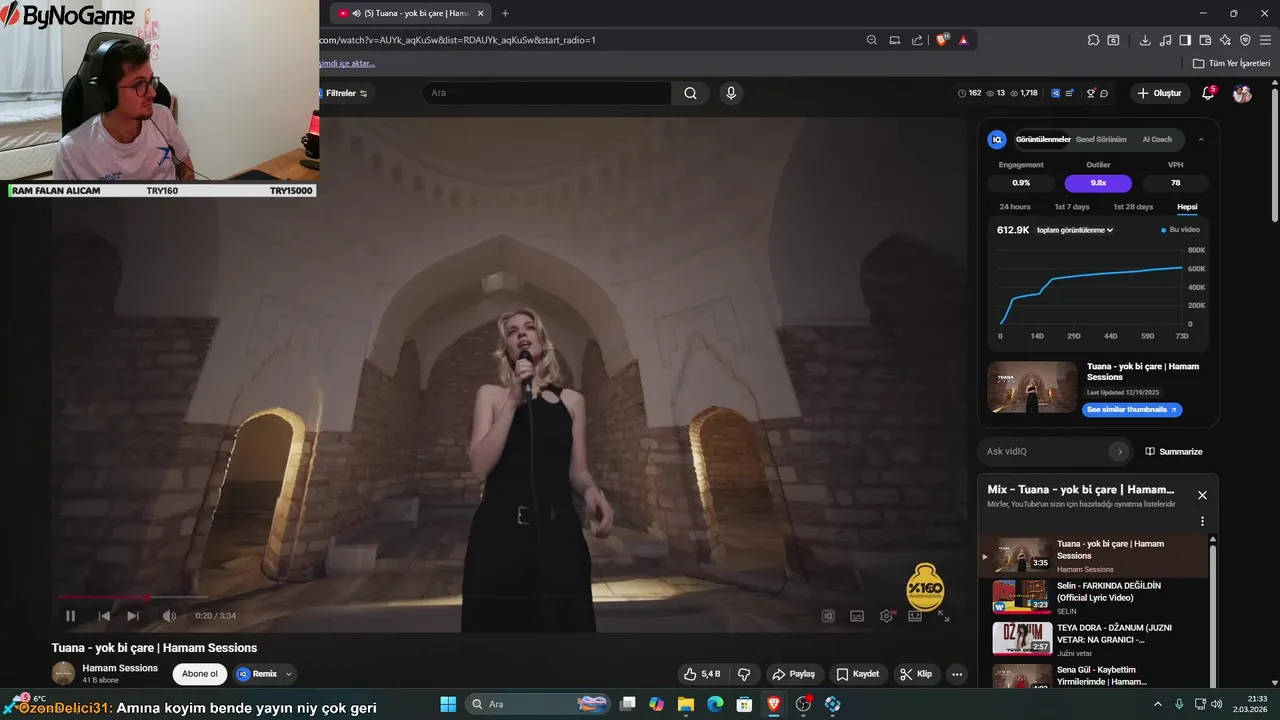The width and height of the screenshot is (1280, 720).
Task: Open the vidIQ trophy icon in header
Action: pos(1091,93)
